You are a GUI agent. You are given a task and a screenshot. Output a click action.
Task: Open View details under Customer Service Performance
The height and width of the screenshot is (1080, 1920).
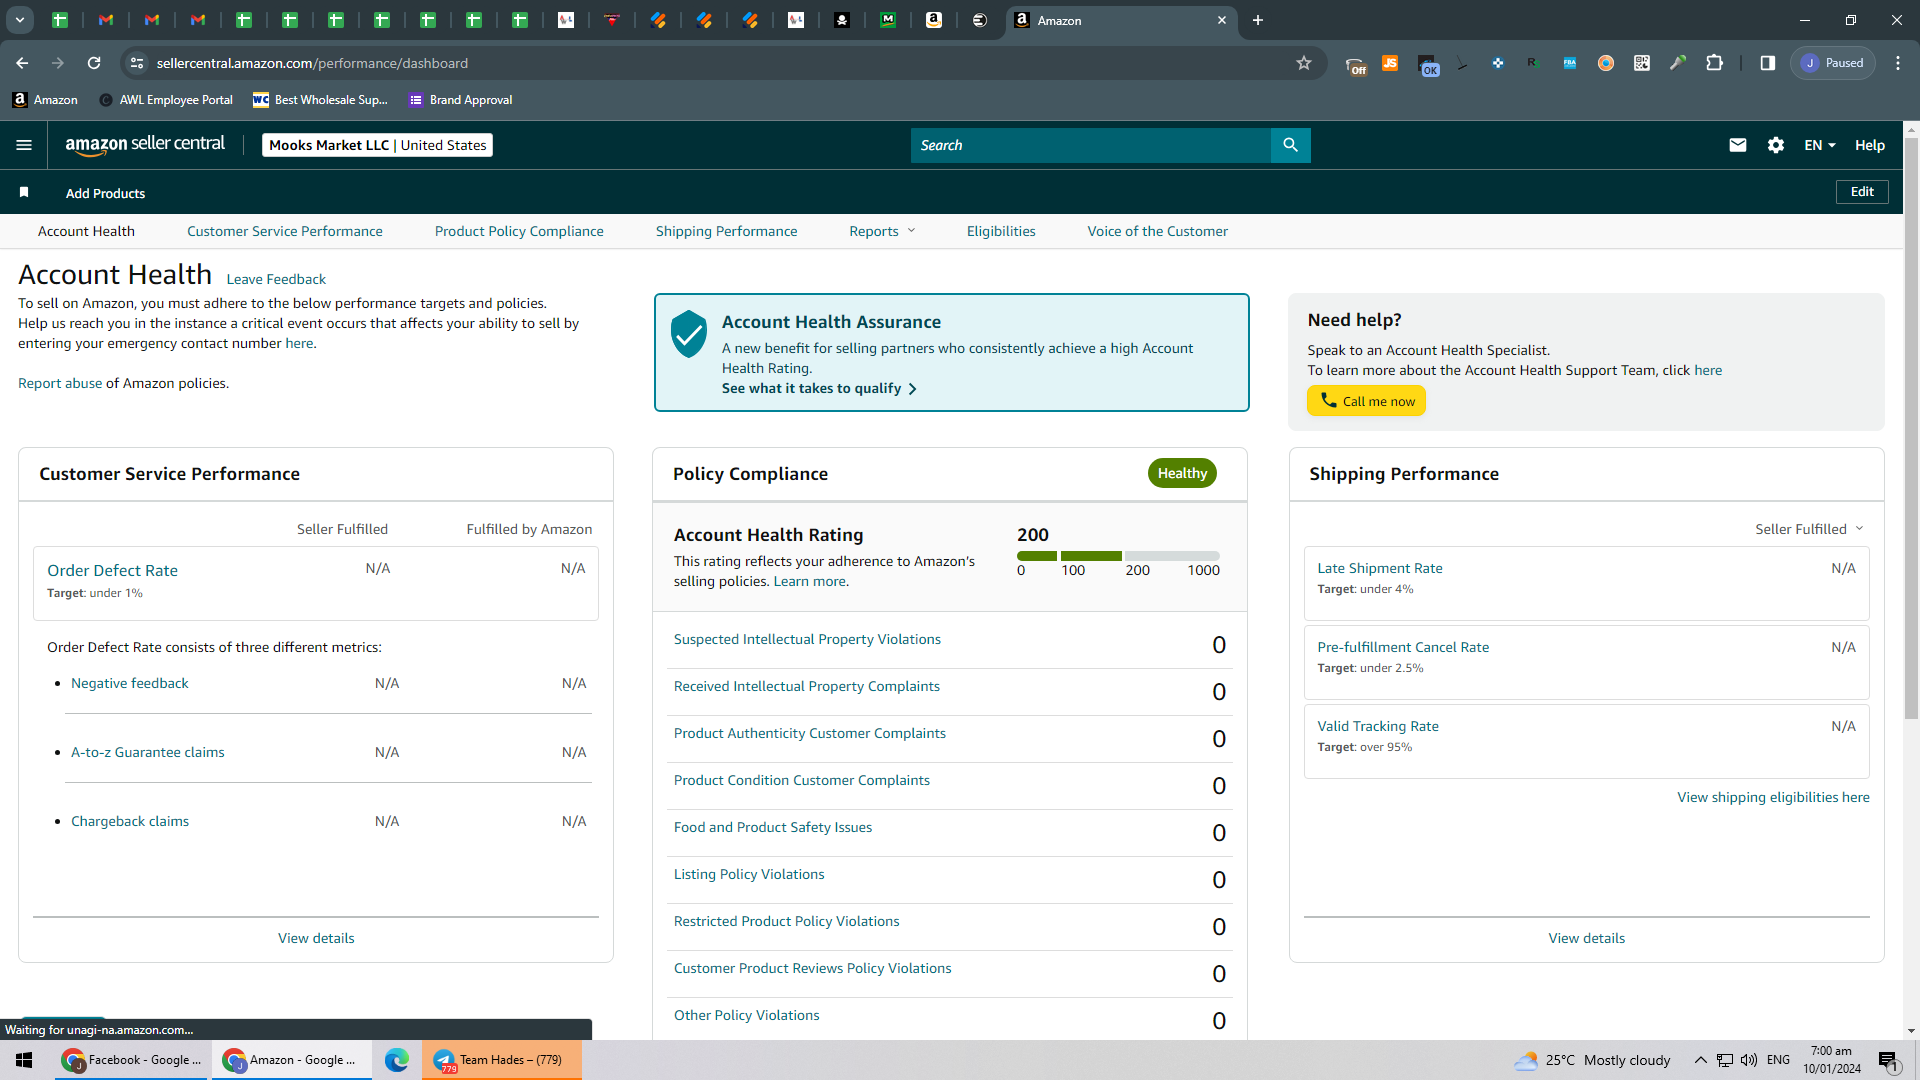click(316, 938)
